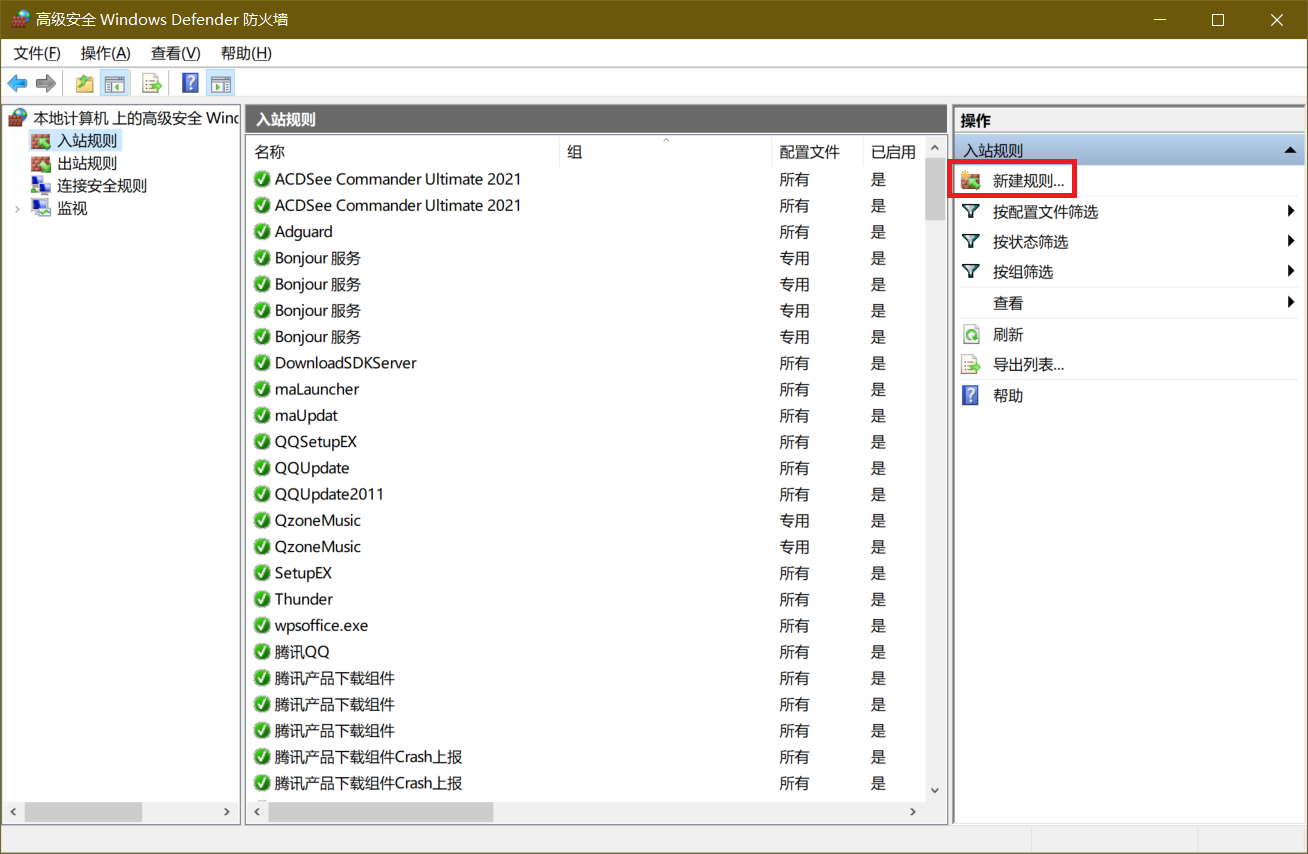Toggle the Show/Hide Action Pane icon
The height and width of the screenshot is (854, 1308).
tap(221, 83)
